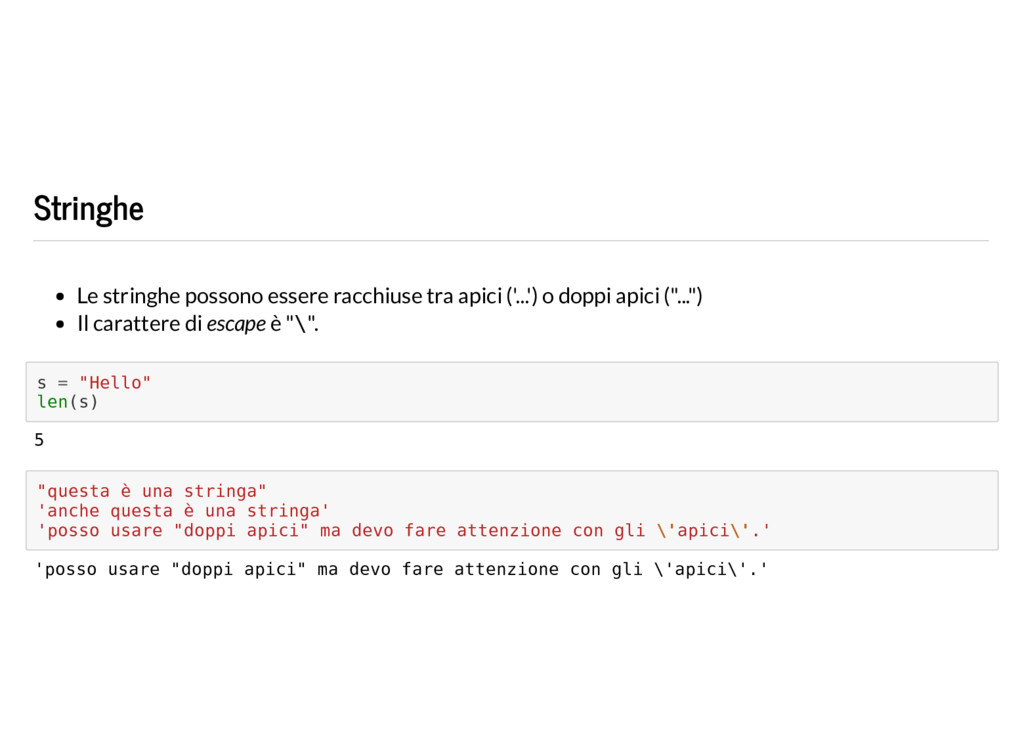Click the horizontal rule under the heading
The height and width of the screenshot is (747, 1024).
(511, 241)
